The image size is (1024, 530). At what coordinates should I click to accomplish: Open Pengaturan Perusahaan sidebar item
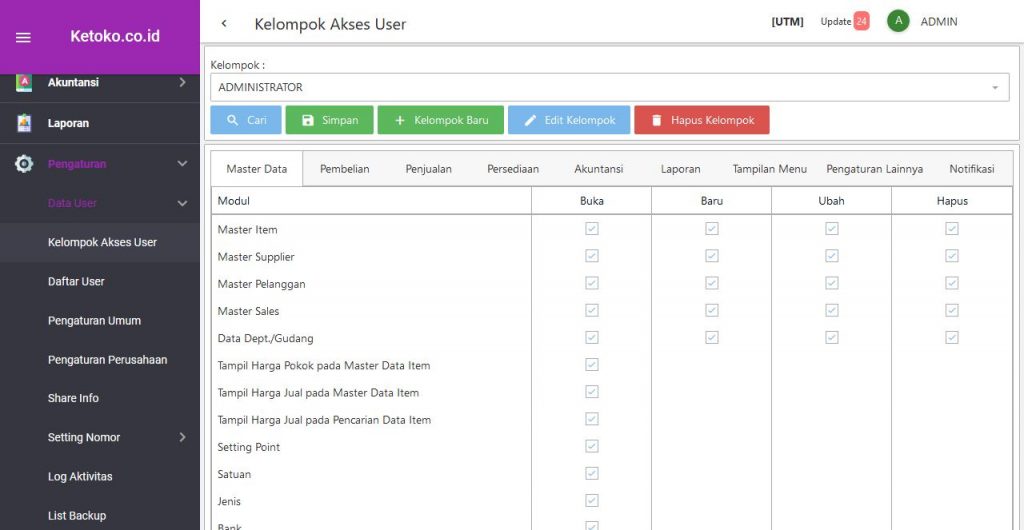[100, 360]
